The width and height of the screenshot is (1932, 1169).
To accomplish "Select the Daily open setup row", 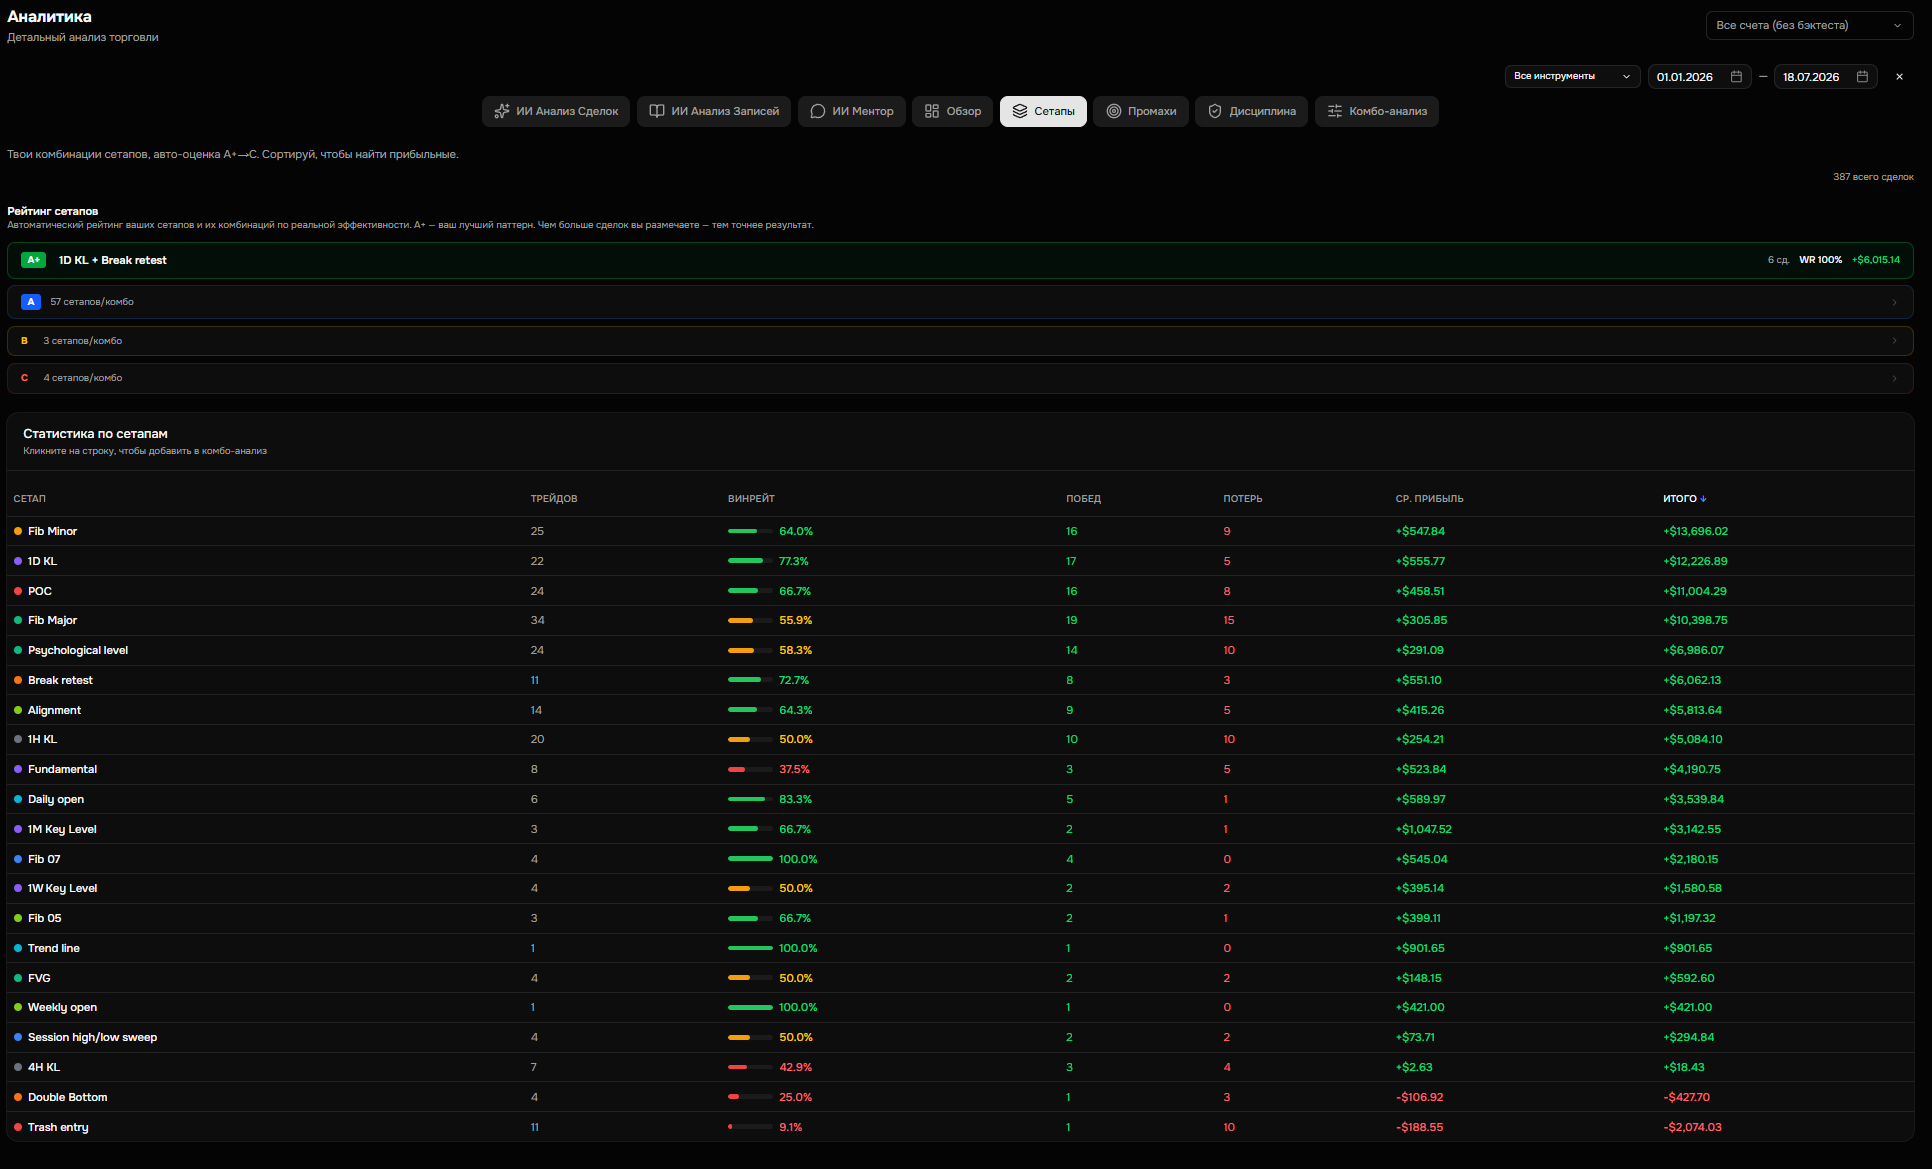I will tap(960, 799).
